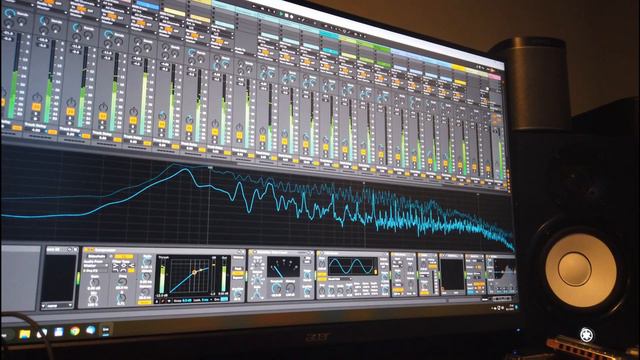Toggle the Compressor Makeup button
The height and width of the screenshot is (360, 640).
(238, 258)
